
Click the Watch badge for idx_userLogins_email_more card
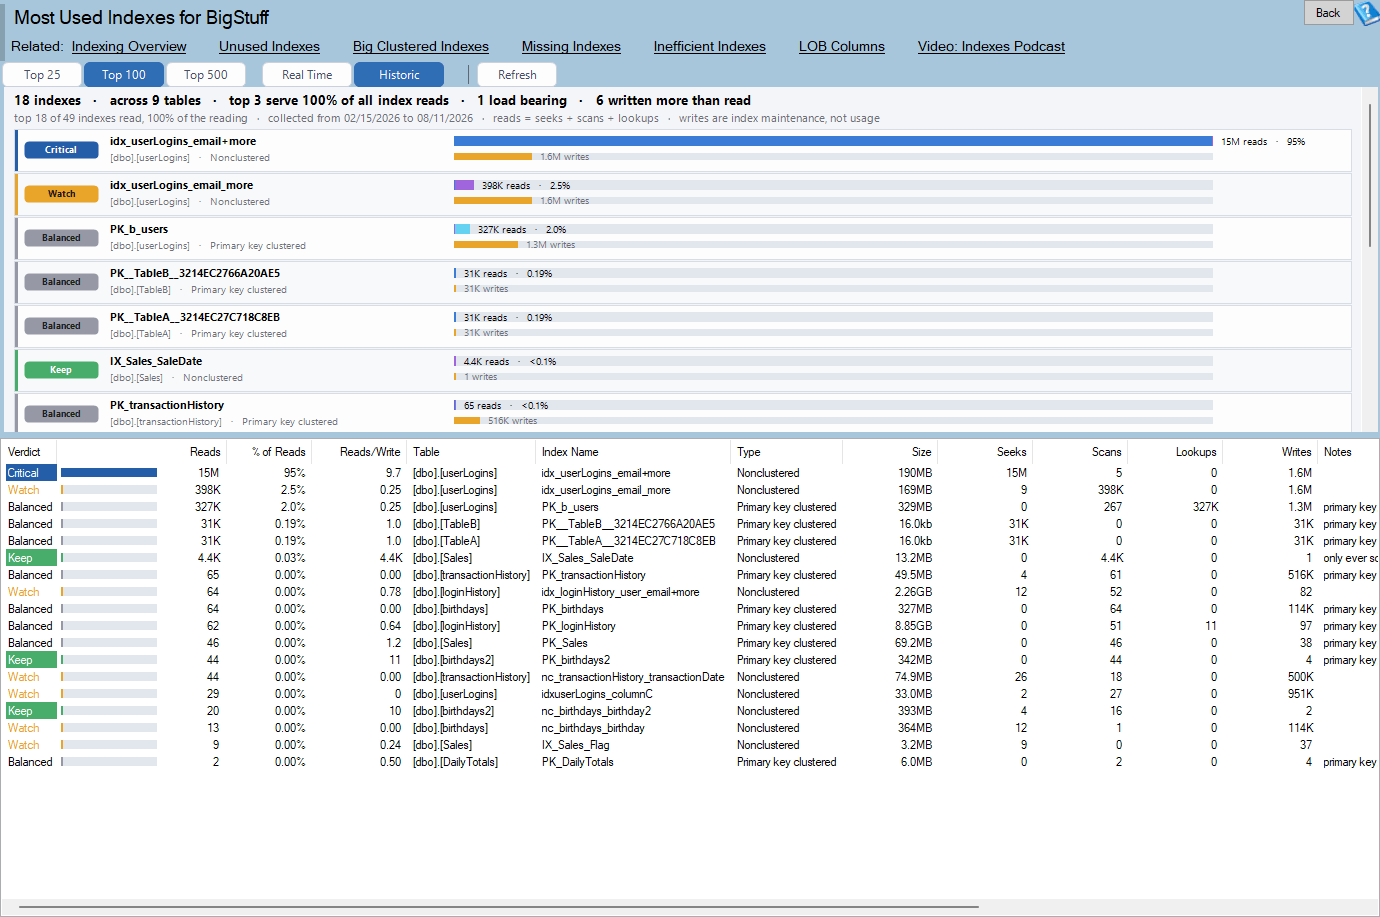click(61, 194)
